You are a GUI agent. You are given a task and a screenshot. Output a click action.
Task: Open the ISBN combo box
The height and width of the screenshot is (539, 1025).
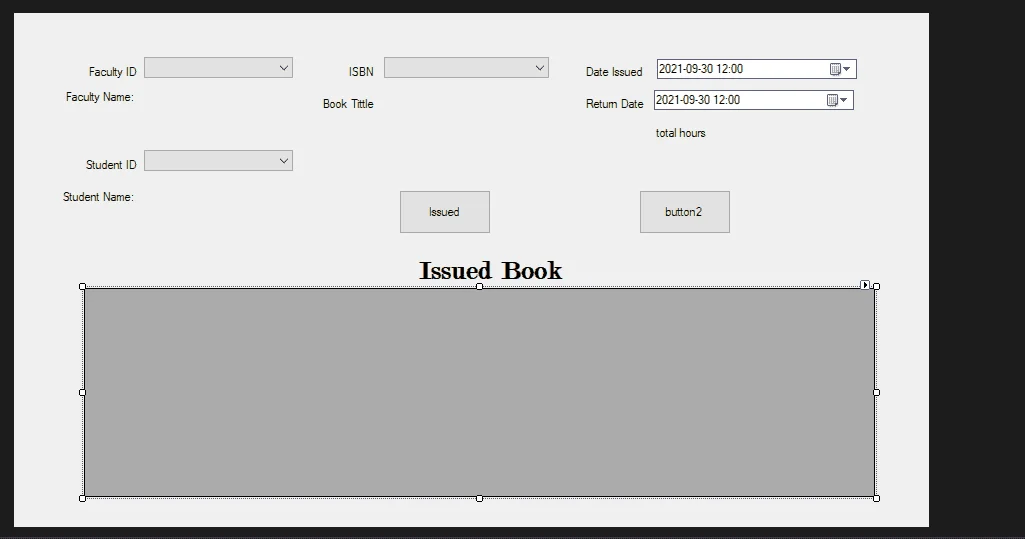tap(466, 68)
